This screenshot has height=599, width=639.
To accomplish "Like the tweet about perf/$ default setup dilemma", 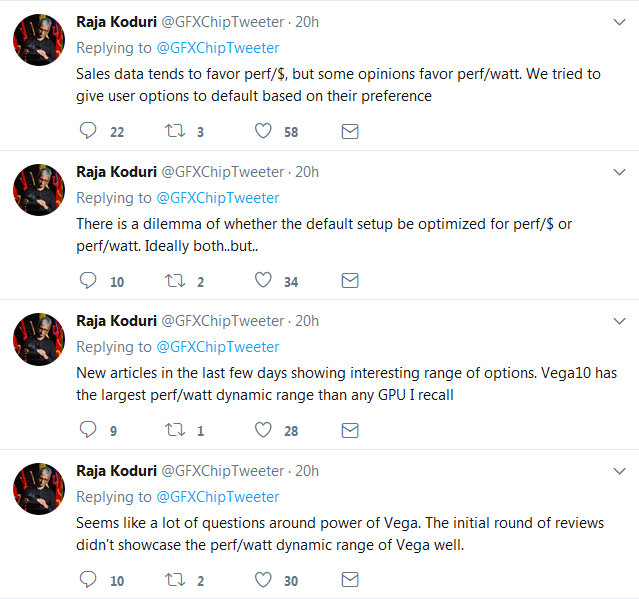I will pyautogui.click(x=264, y=281).
